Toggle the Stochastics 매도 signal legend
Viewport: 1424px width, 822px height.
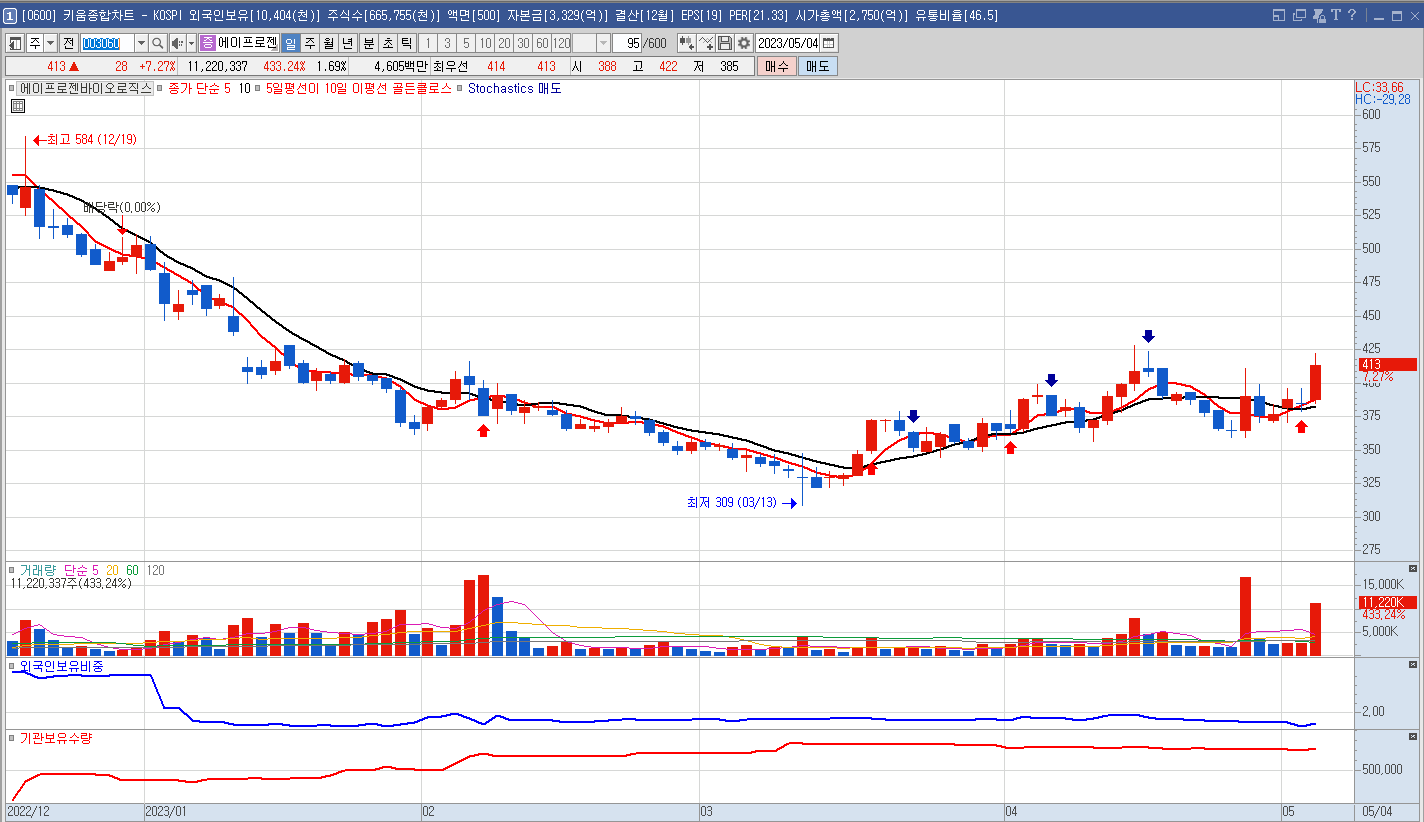pos(514,88)
